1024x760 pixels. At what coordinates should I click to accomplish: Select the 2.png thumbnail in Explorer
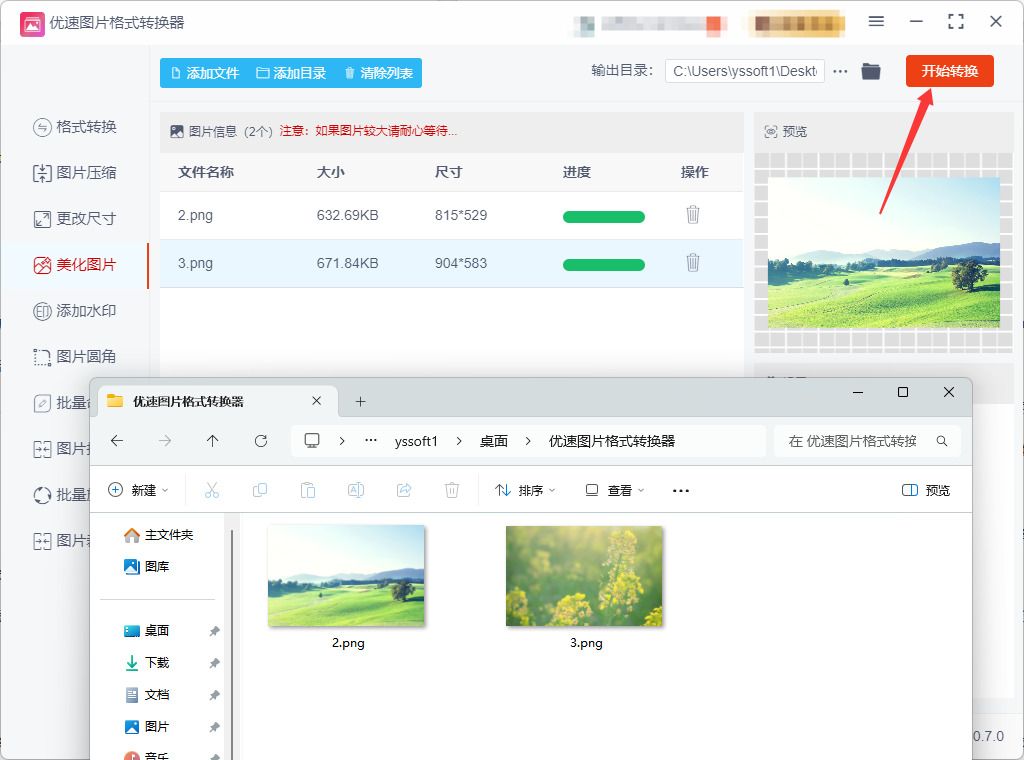coord(346,576)
